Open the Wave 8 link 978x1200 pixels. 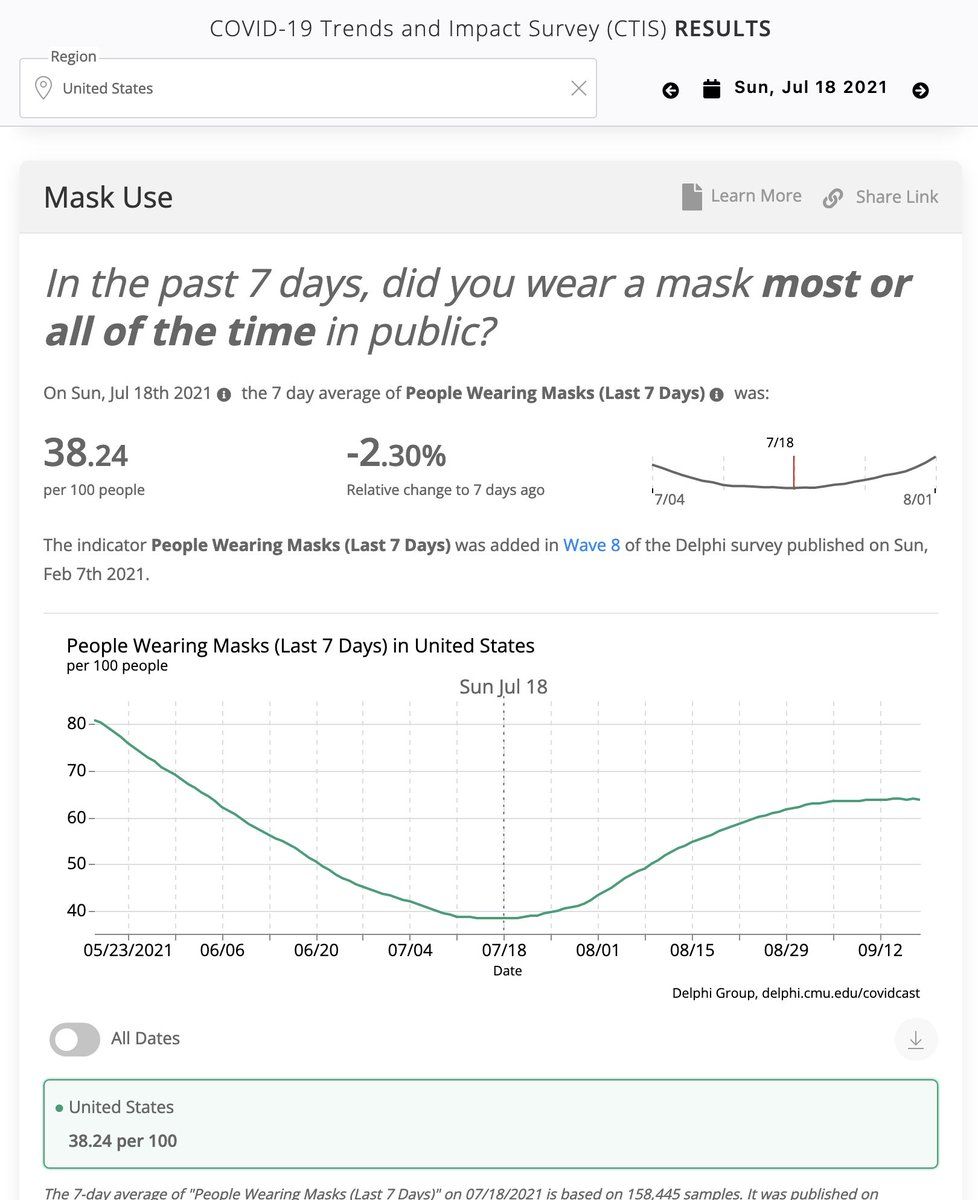pyautogui.click(x=592, y=545)
